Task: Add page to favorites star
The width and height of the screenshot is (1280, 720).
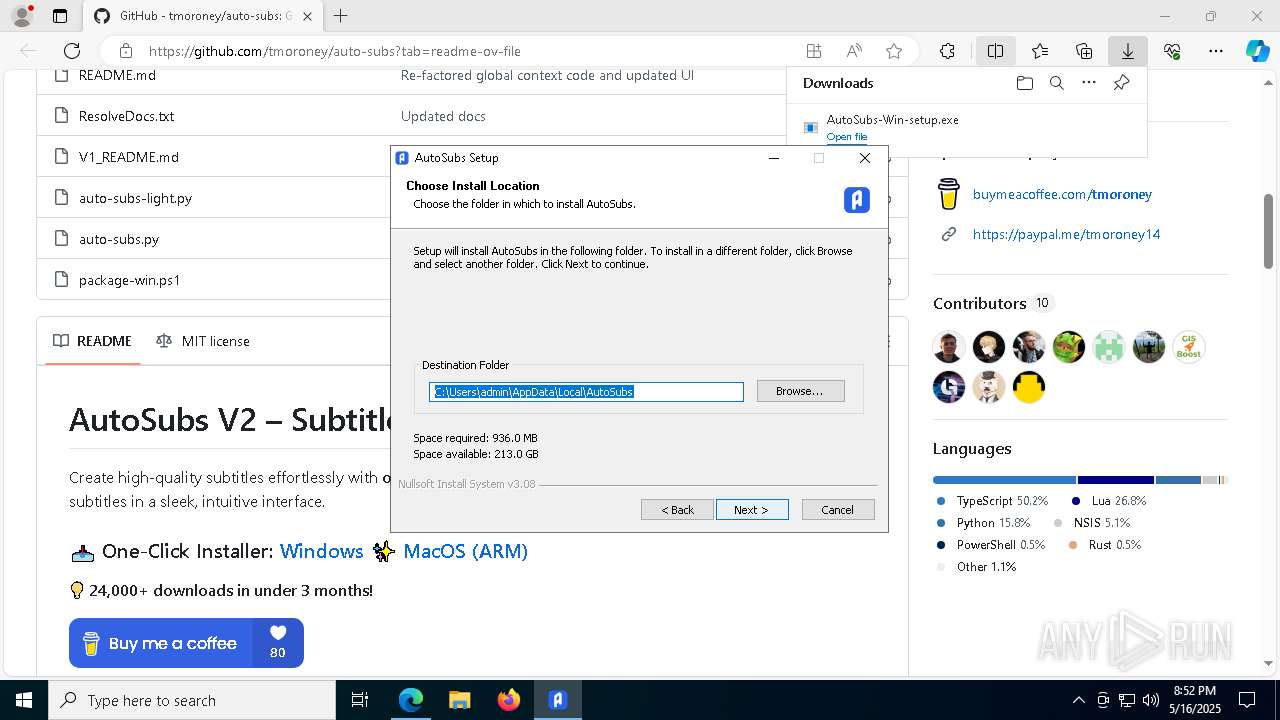Action: coord(894,51)
